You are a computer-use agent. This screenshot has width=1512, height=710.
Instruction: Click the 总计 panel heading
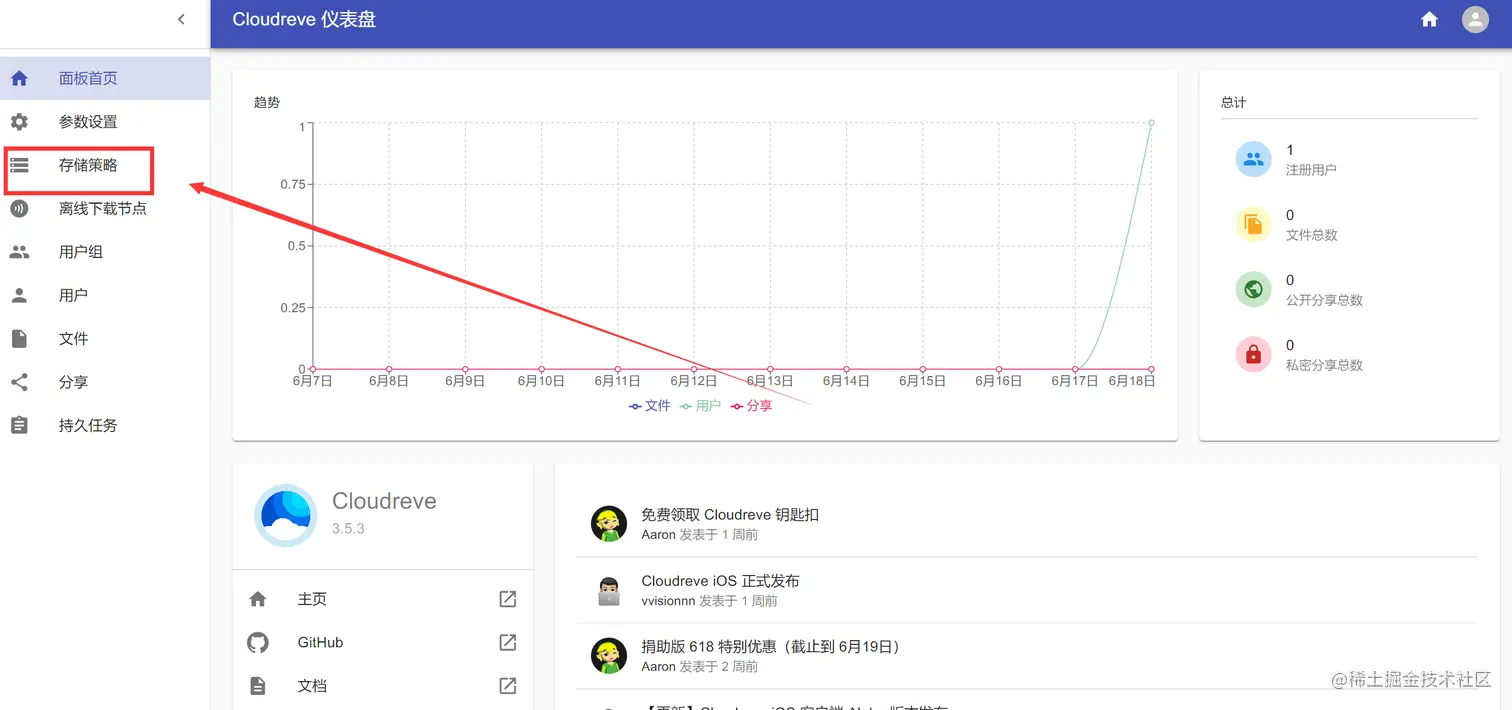(1234, 102)
